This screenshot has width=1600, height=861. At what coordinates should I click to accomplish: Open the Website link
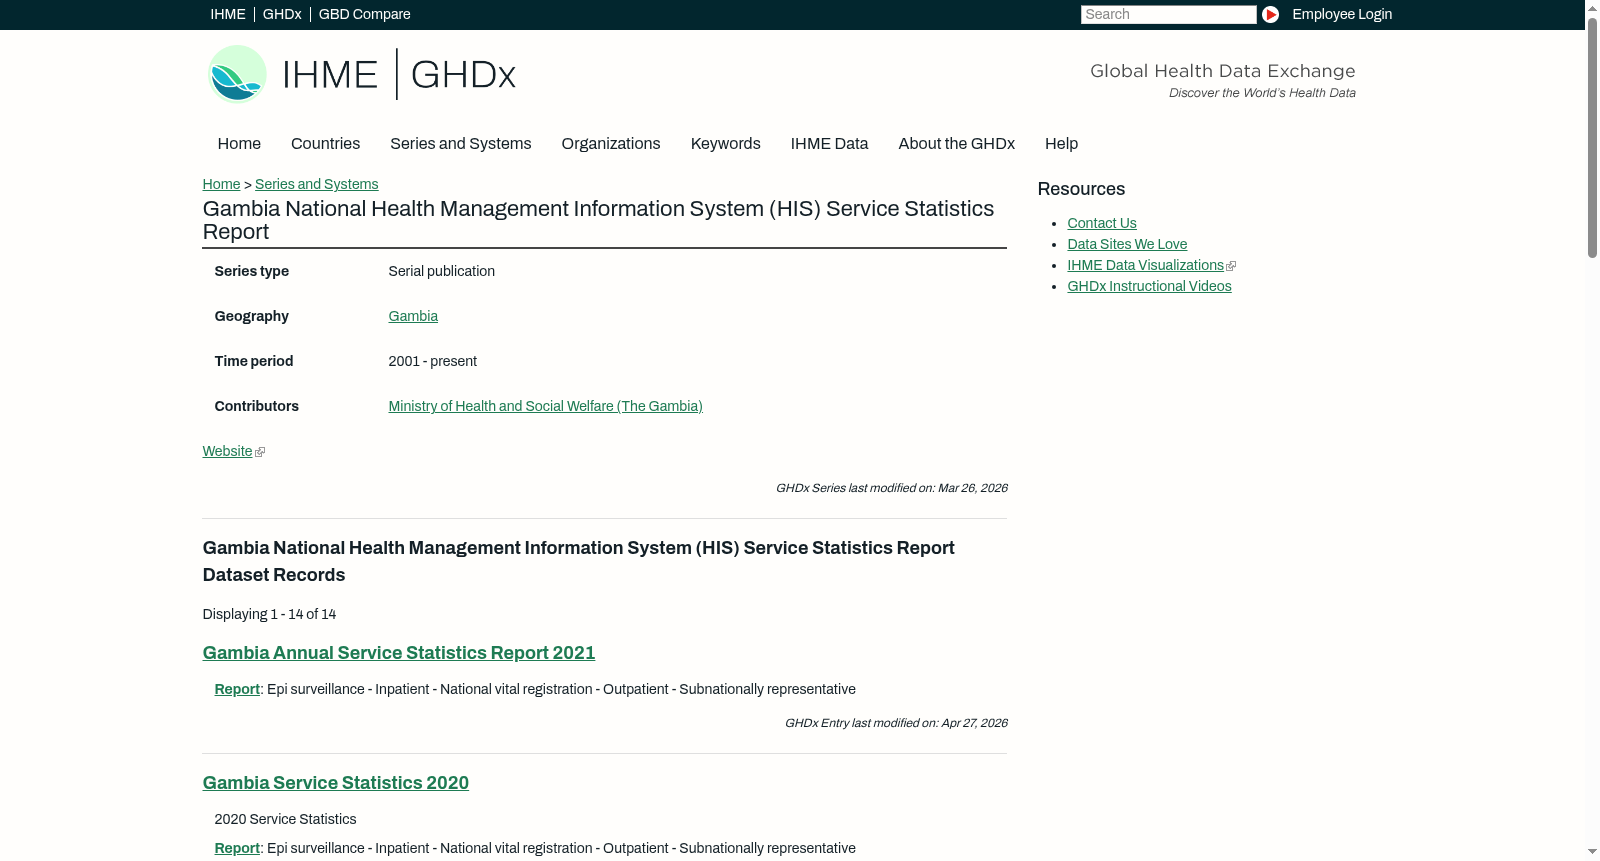[x=227, y=451]
